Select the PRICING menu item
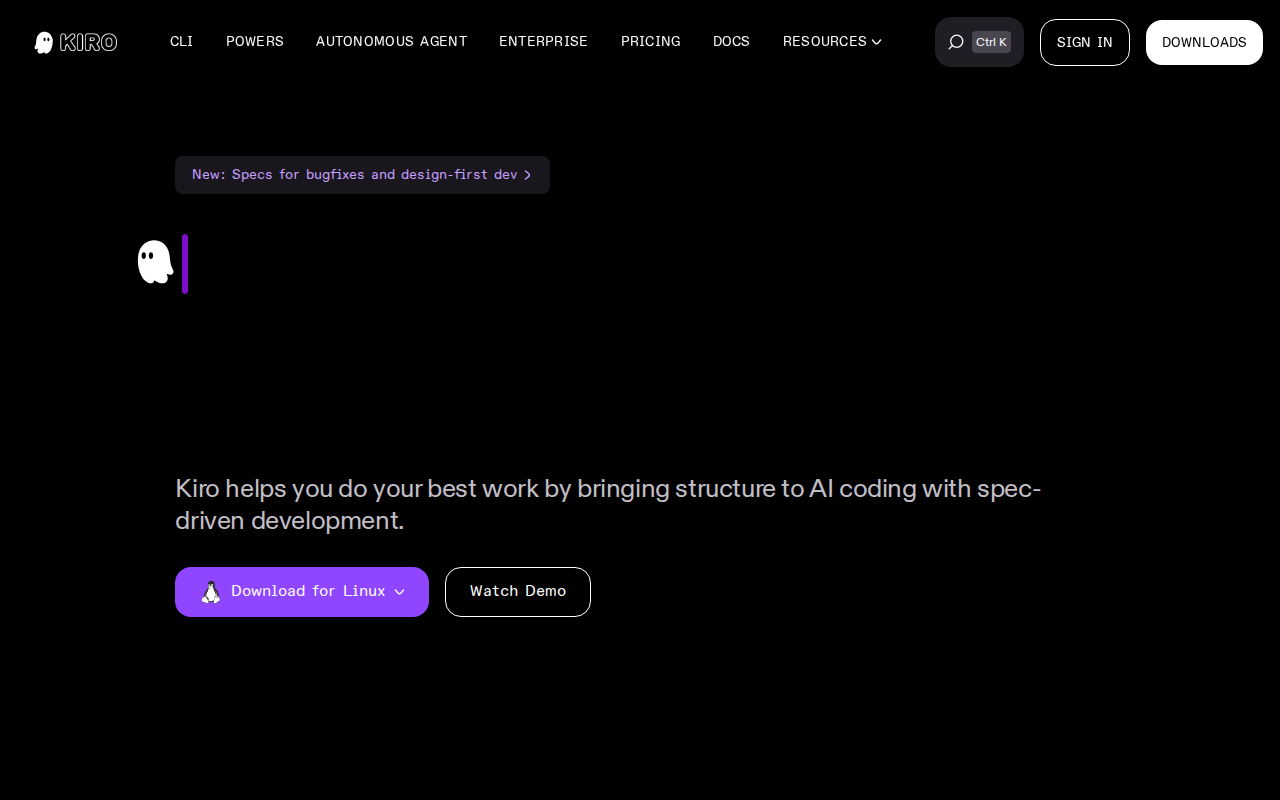The image size is (1280, 800). tap(650, 42)
